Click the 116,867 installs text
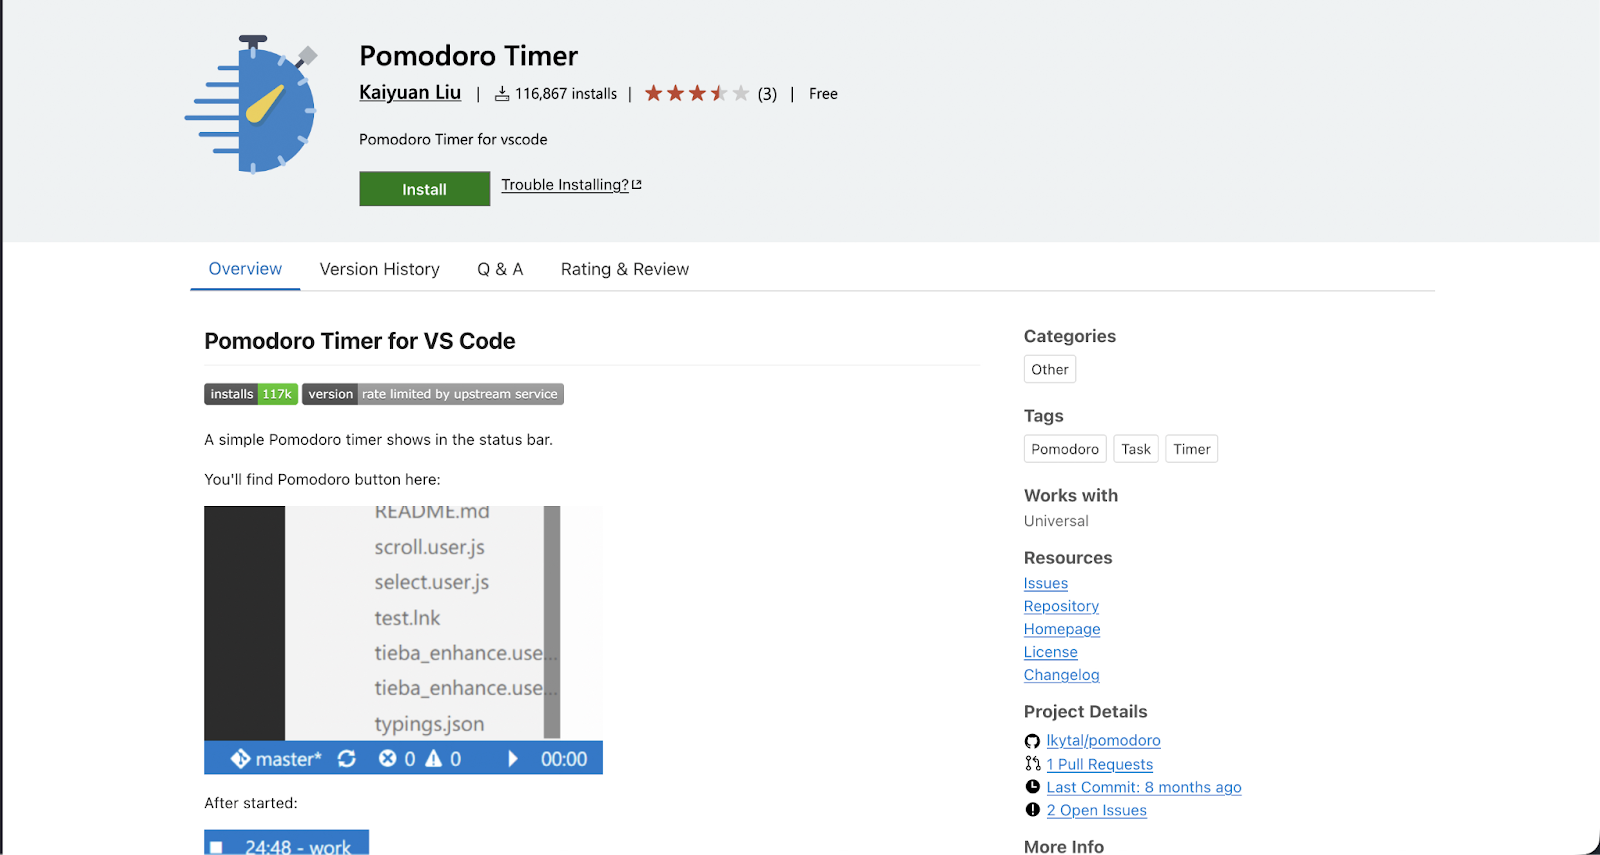Image resolution: width=1600 pixels, height=855 pixels. coord(566,94)
